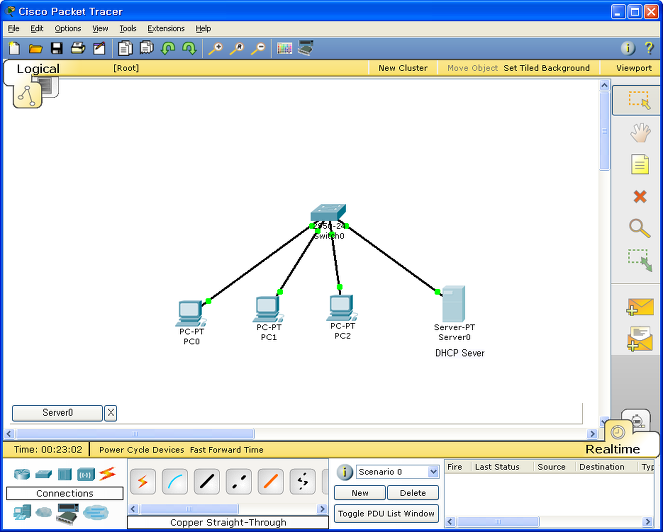Choose the Delete red X tool
This screenshot has width=663, height=532.
click(x=640, y=196)
